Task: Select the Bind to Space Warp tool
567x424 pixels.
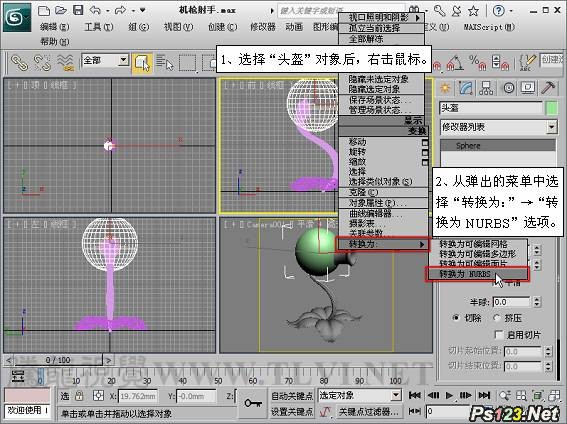Action: click(65, 62)
